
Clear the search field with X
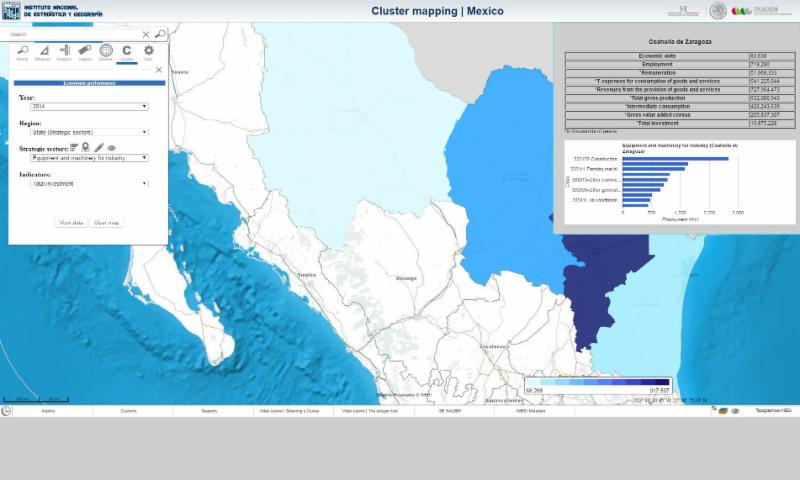(x=146, y=34)
